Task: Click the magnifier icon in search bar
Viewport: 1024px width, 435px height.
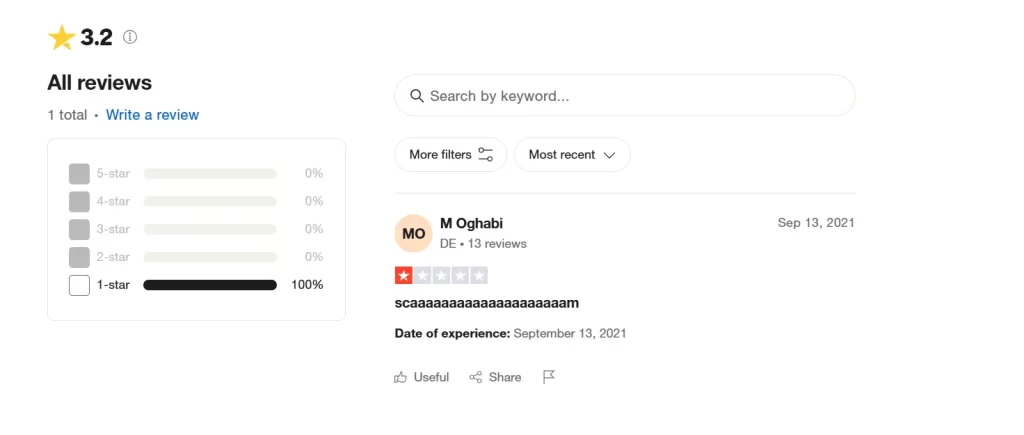Action: tap(417, 96)
